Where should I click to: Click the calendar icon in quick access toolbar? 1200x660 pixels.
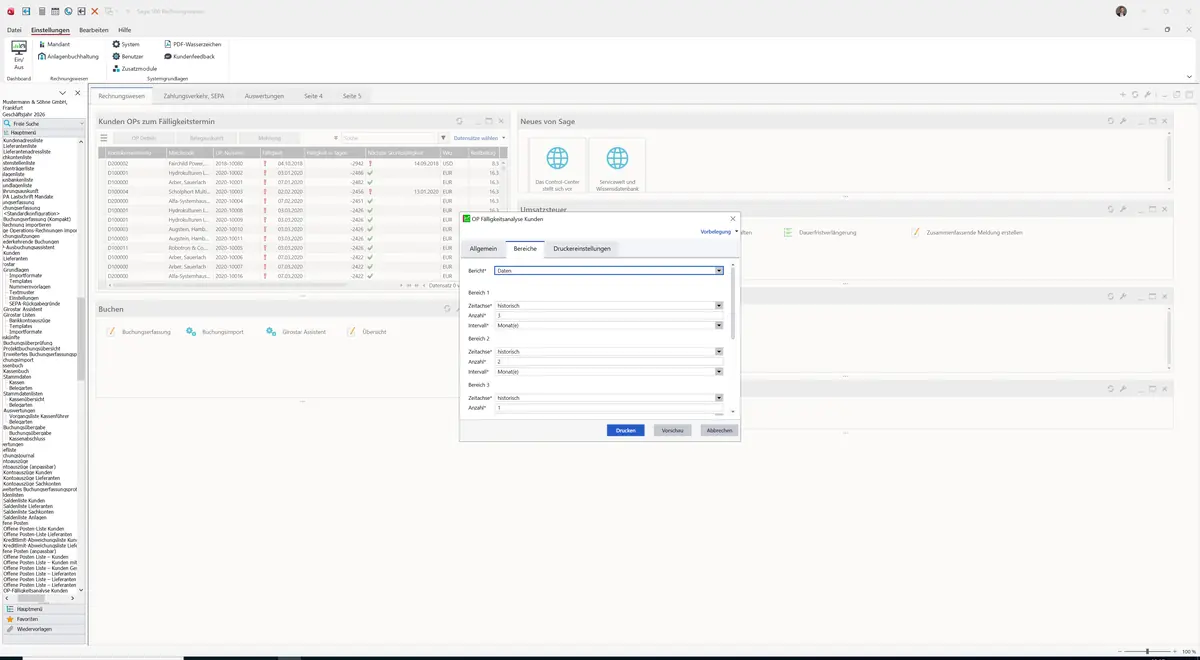tap(55, 11)
